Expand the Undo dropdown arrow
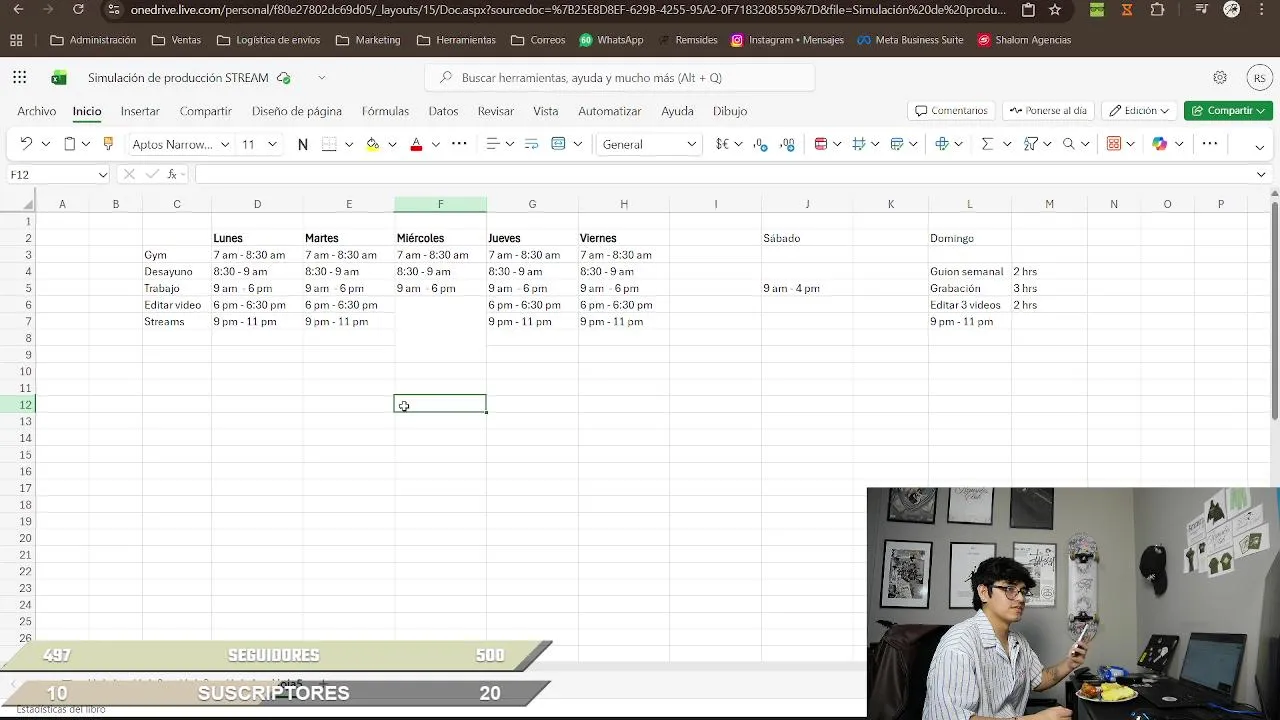 tap(46, 144)
